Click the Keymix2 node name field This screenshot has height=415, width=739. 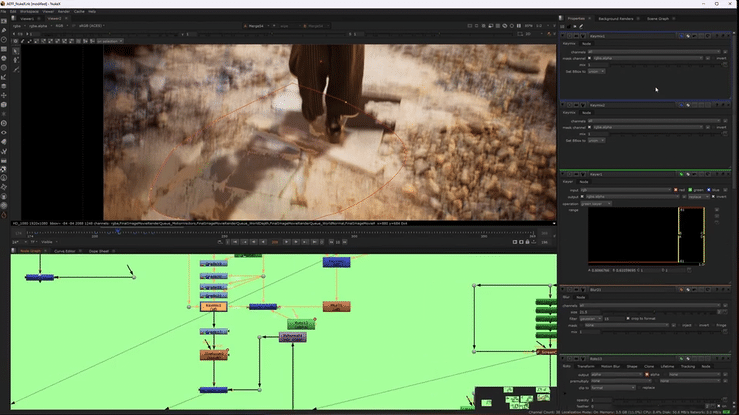coord(633,105)
